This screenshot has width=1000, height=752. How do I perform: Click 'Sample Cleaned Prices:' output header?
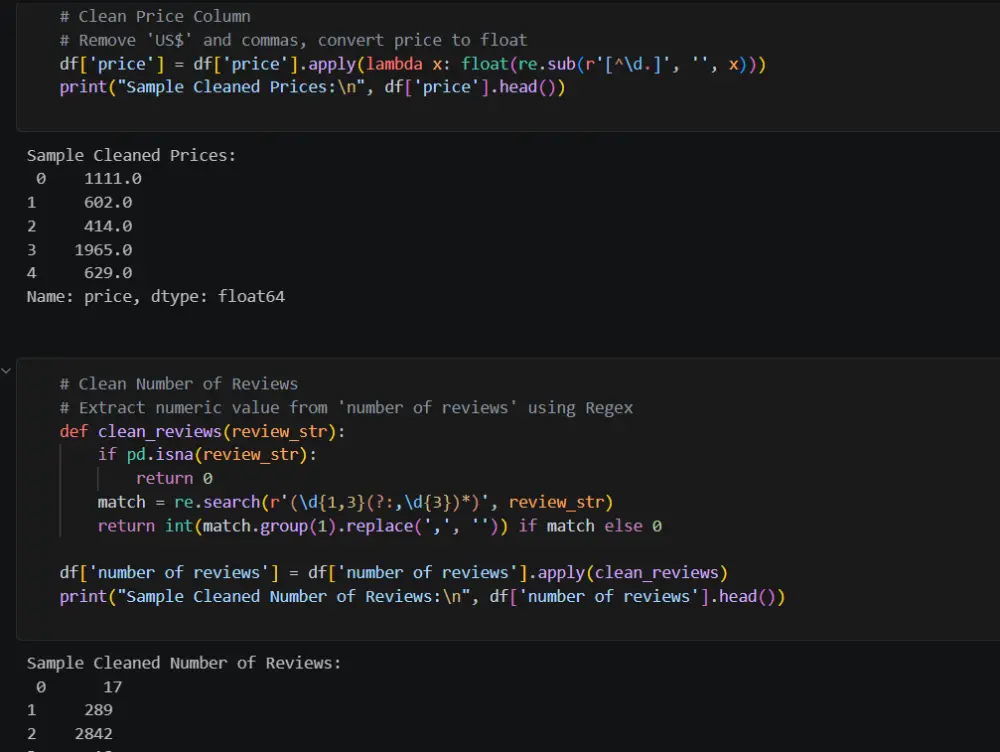[131, 156]
